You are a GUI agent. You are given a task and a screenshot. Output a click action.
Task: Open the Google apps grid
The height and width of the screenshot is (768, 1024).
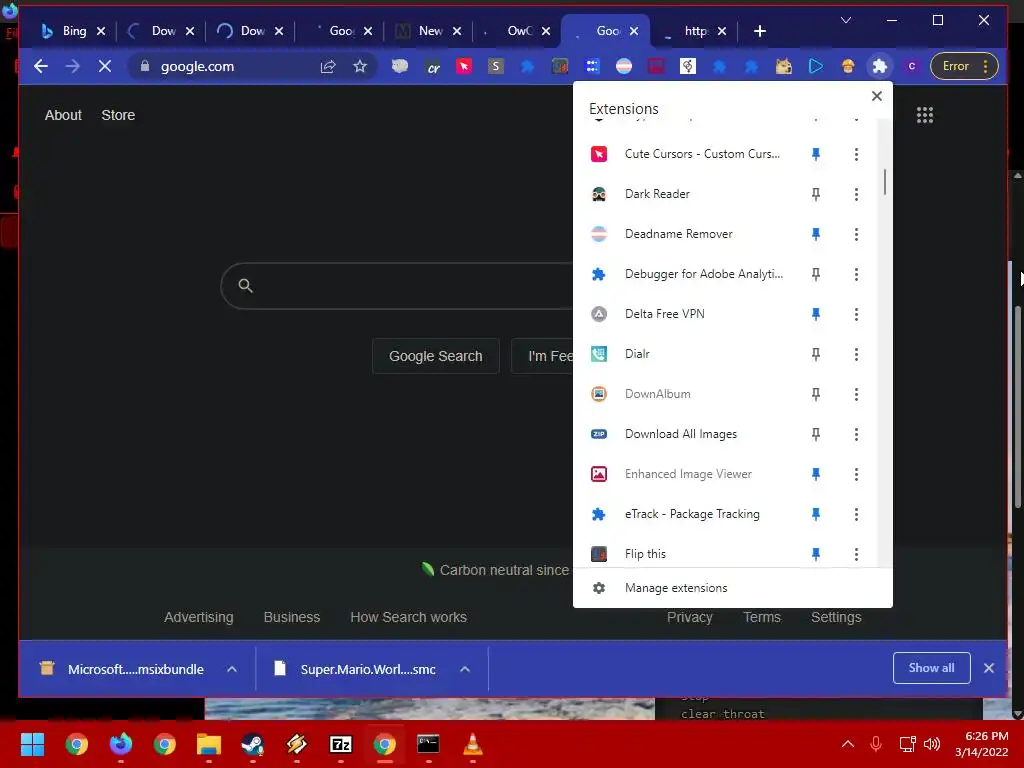click(x=924, y=115)
